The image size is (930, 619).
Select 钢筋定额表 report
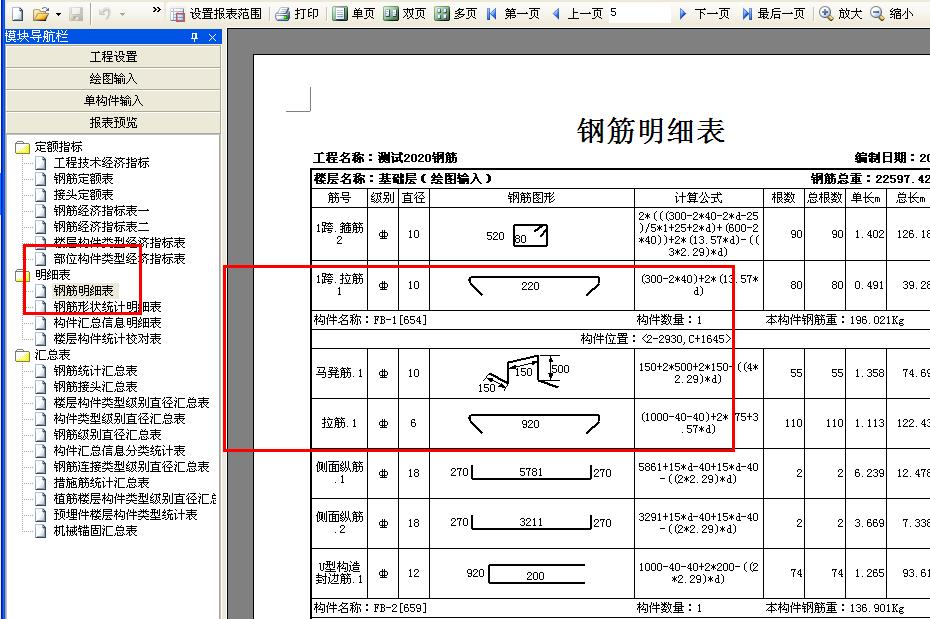83,178
